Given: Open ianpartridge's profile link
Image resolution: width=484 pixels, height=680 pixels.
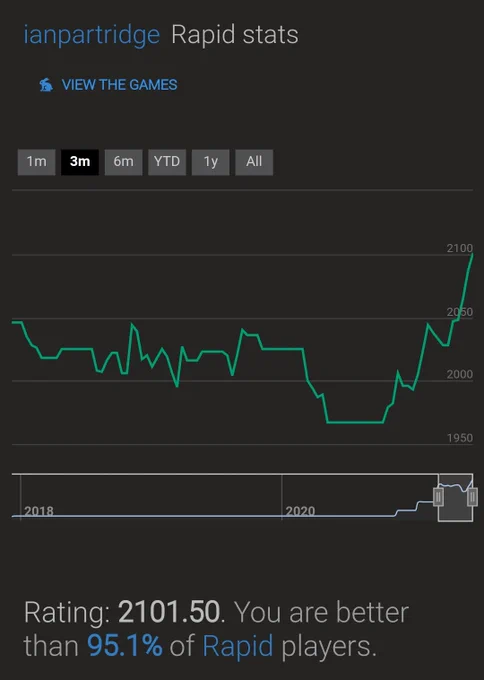Looking at the screenshot, I should 92,36.
